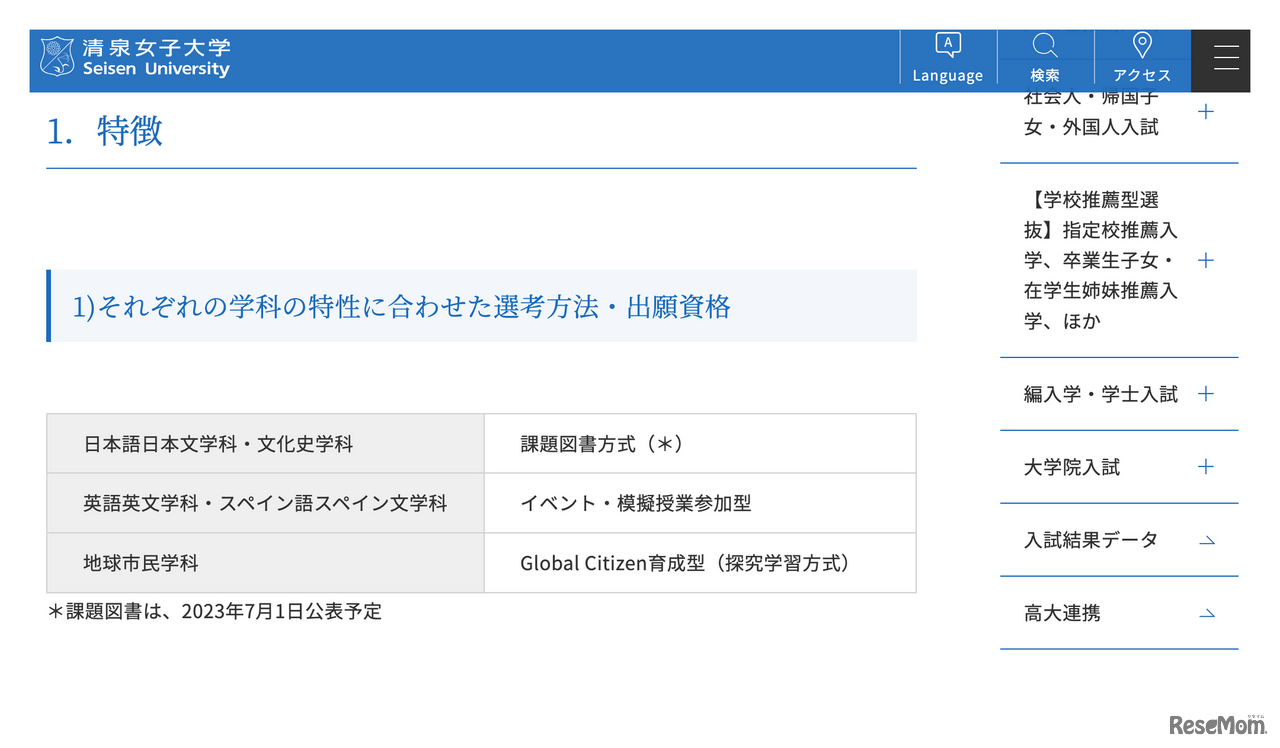Open the 高大連携 page
1280x748 pixels.
pyautogui.click(x=1061, y=613)
